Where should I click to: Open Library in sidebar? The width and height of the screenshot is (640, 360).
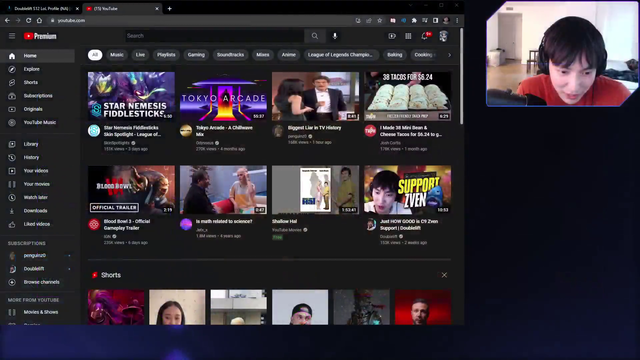coord(37,144)
